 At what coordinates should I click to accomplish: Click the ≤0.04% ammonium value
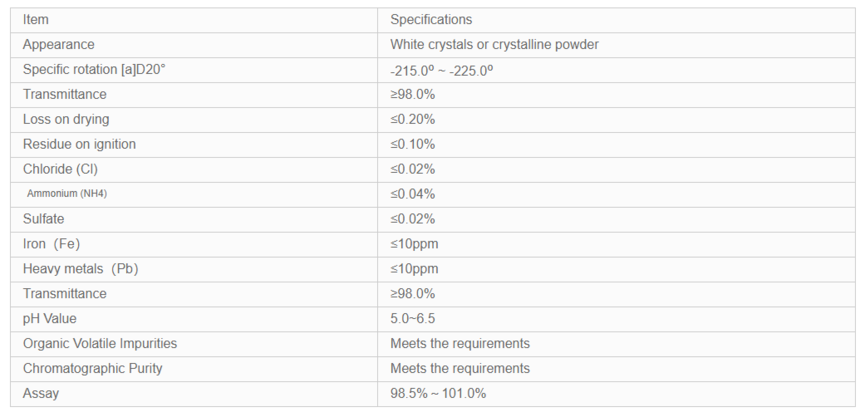(x=412, y=194)
